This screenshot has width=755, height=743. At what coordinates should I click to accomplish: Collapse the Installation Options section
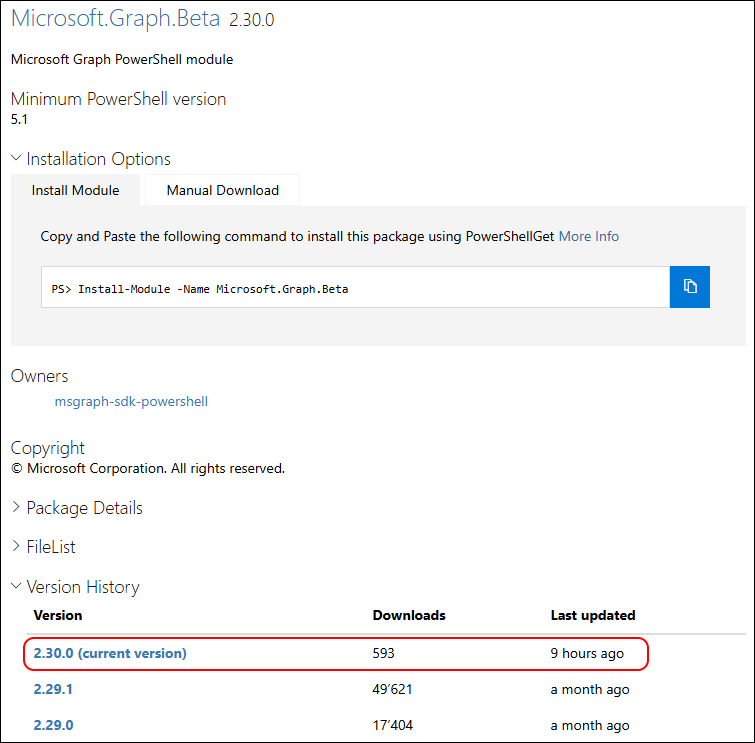(91, 159)
